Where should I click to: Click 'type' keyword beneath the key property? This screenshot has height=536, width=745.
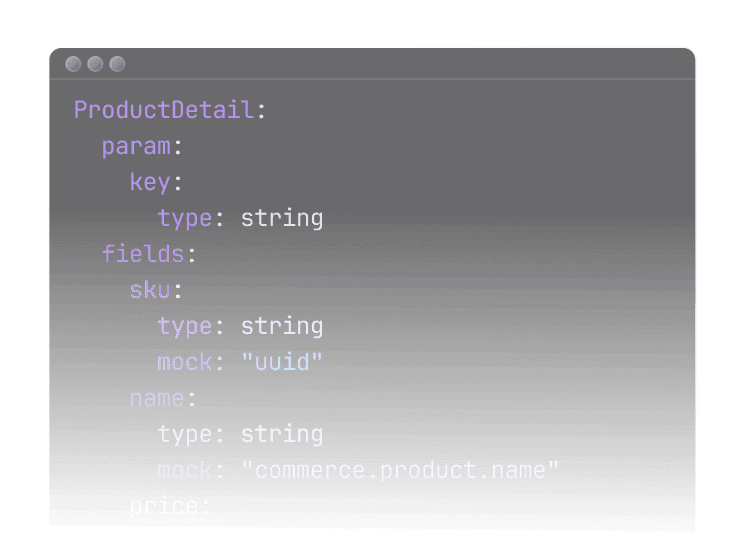point(184,218)
